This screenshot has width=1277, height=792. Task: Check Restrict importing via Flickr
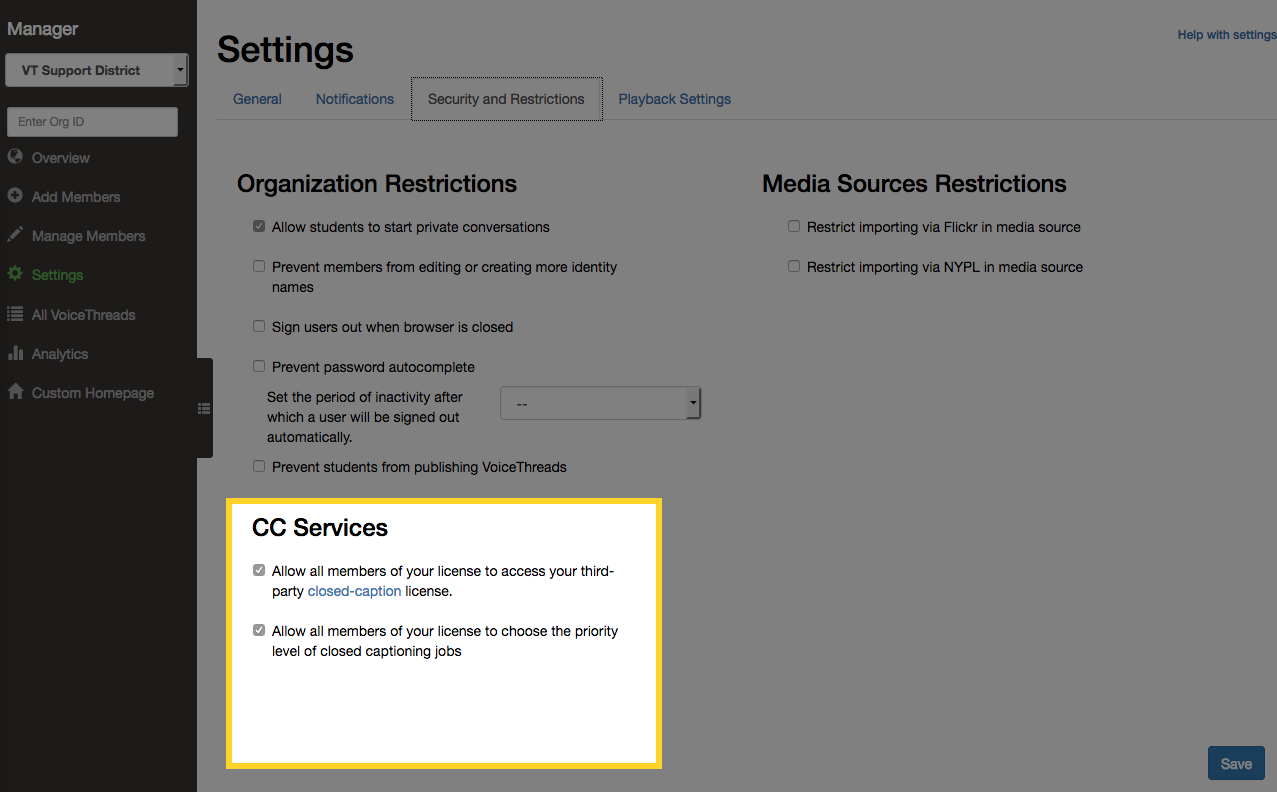tap(794, 227)
